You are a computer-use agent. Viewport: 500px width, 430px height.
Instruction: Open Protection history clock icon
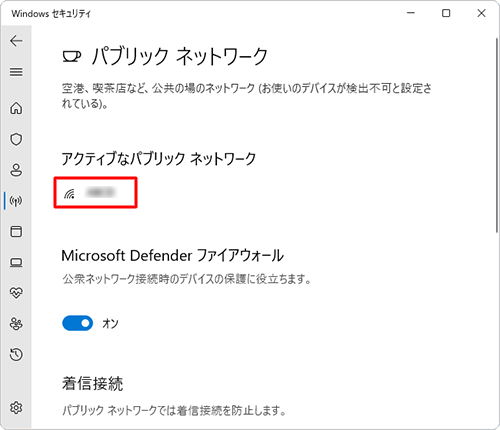16,354
